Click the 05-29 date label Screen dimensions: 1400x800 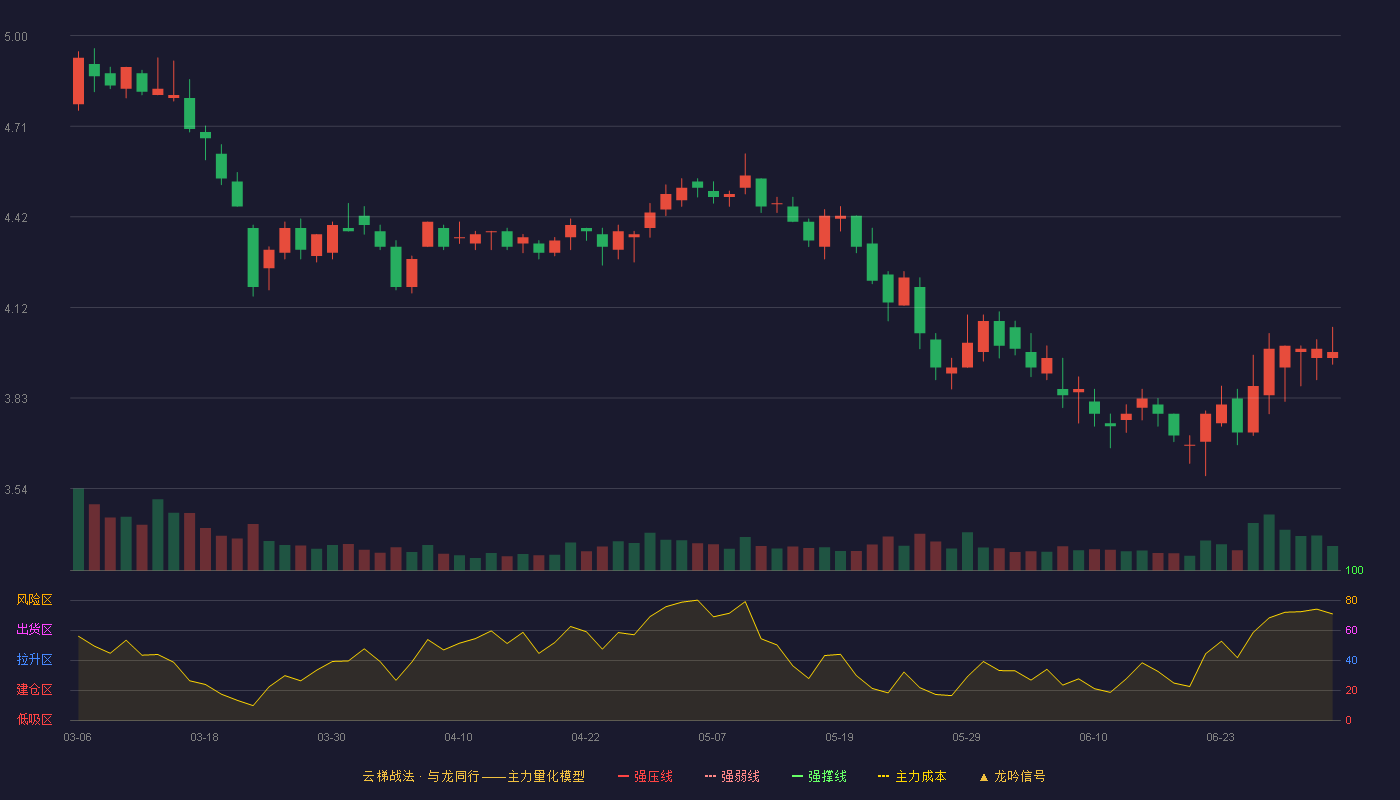point(966,737)
